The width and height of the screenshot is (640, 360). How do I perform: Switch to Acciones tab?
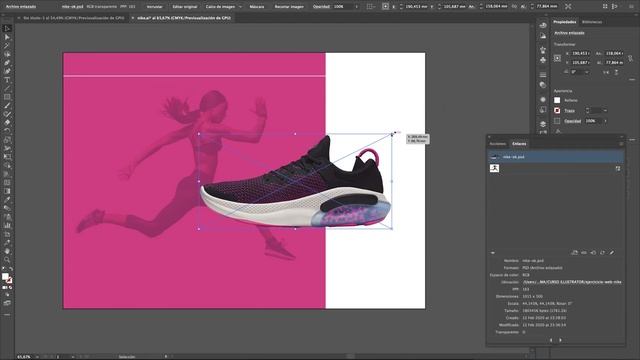[x=498, y=144]
